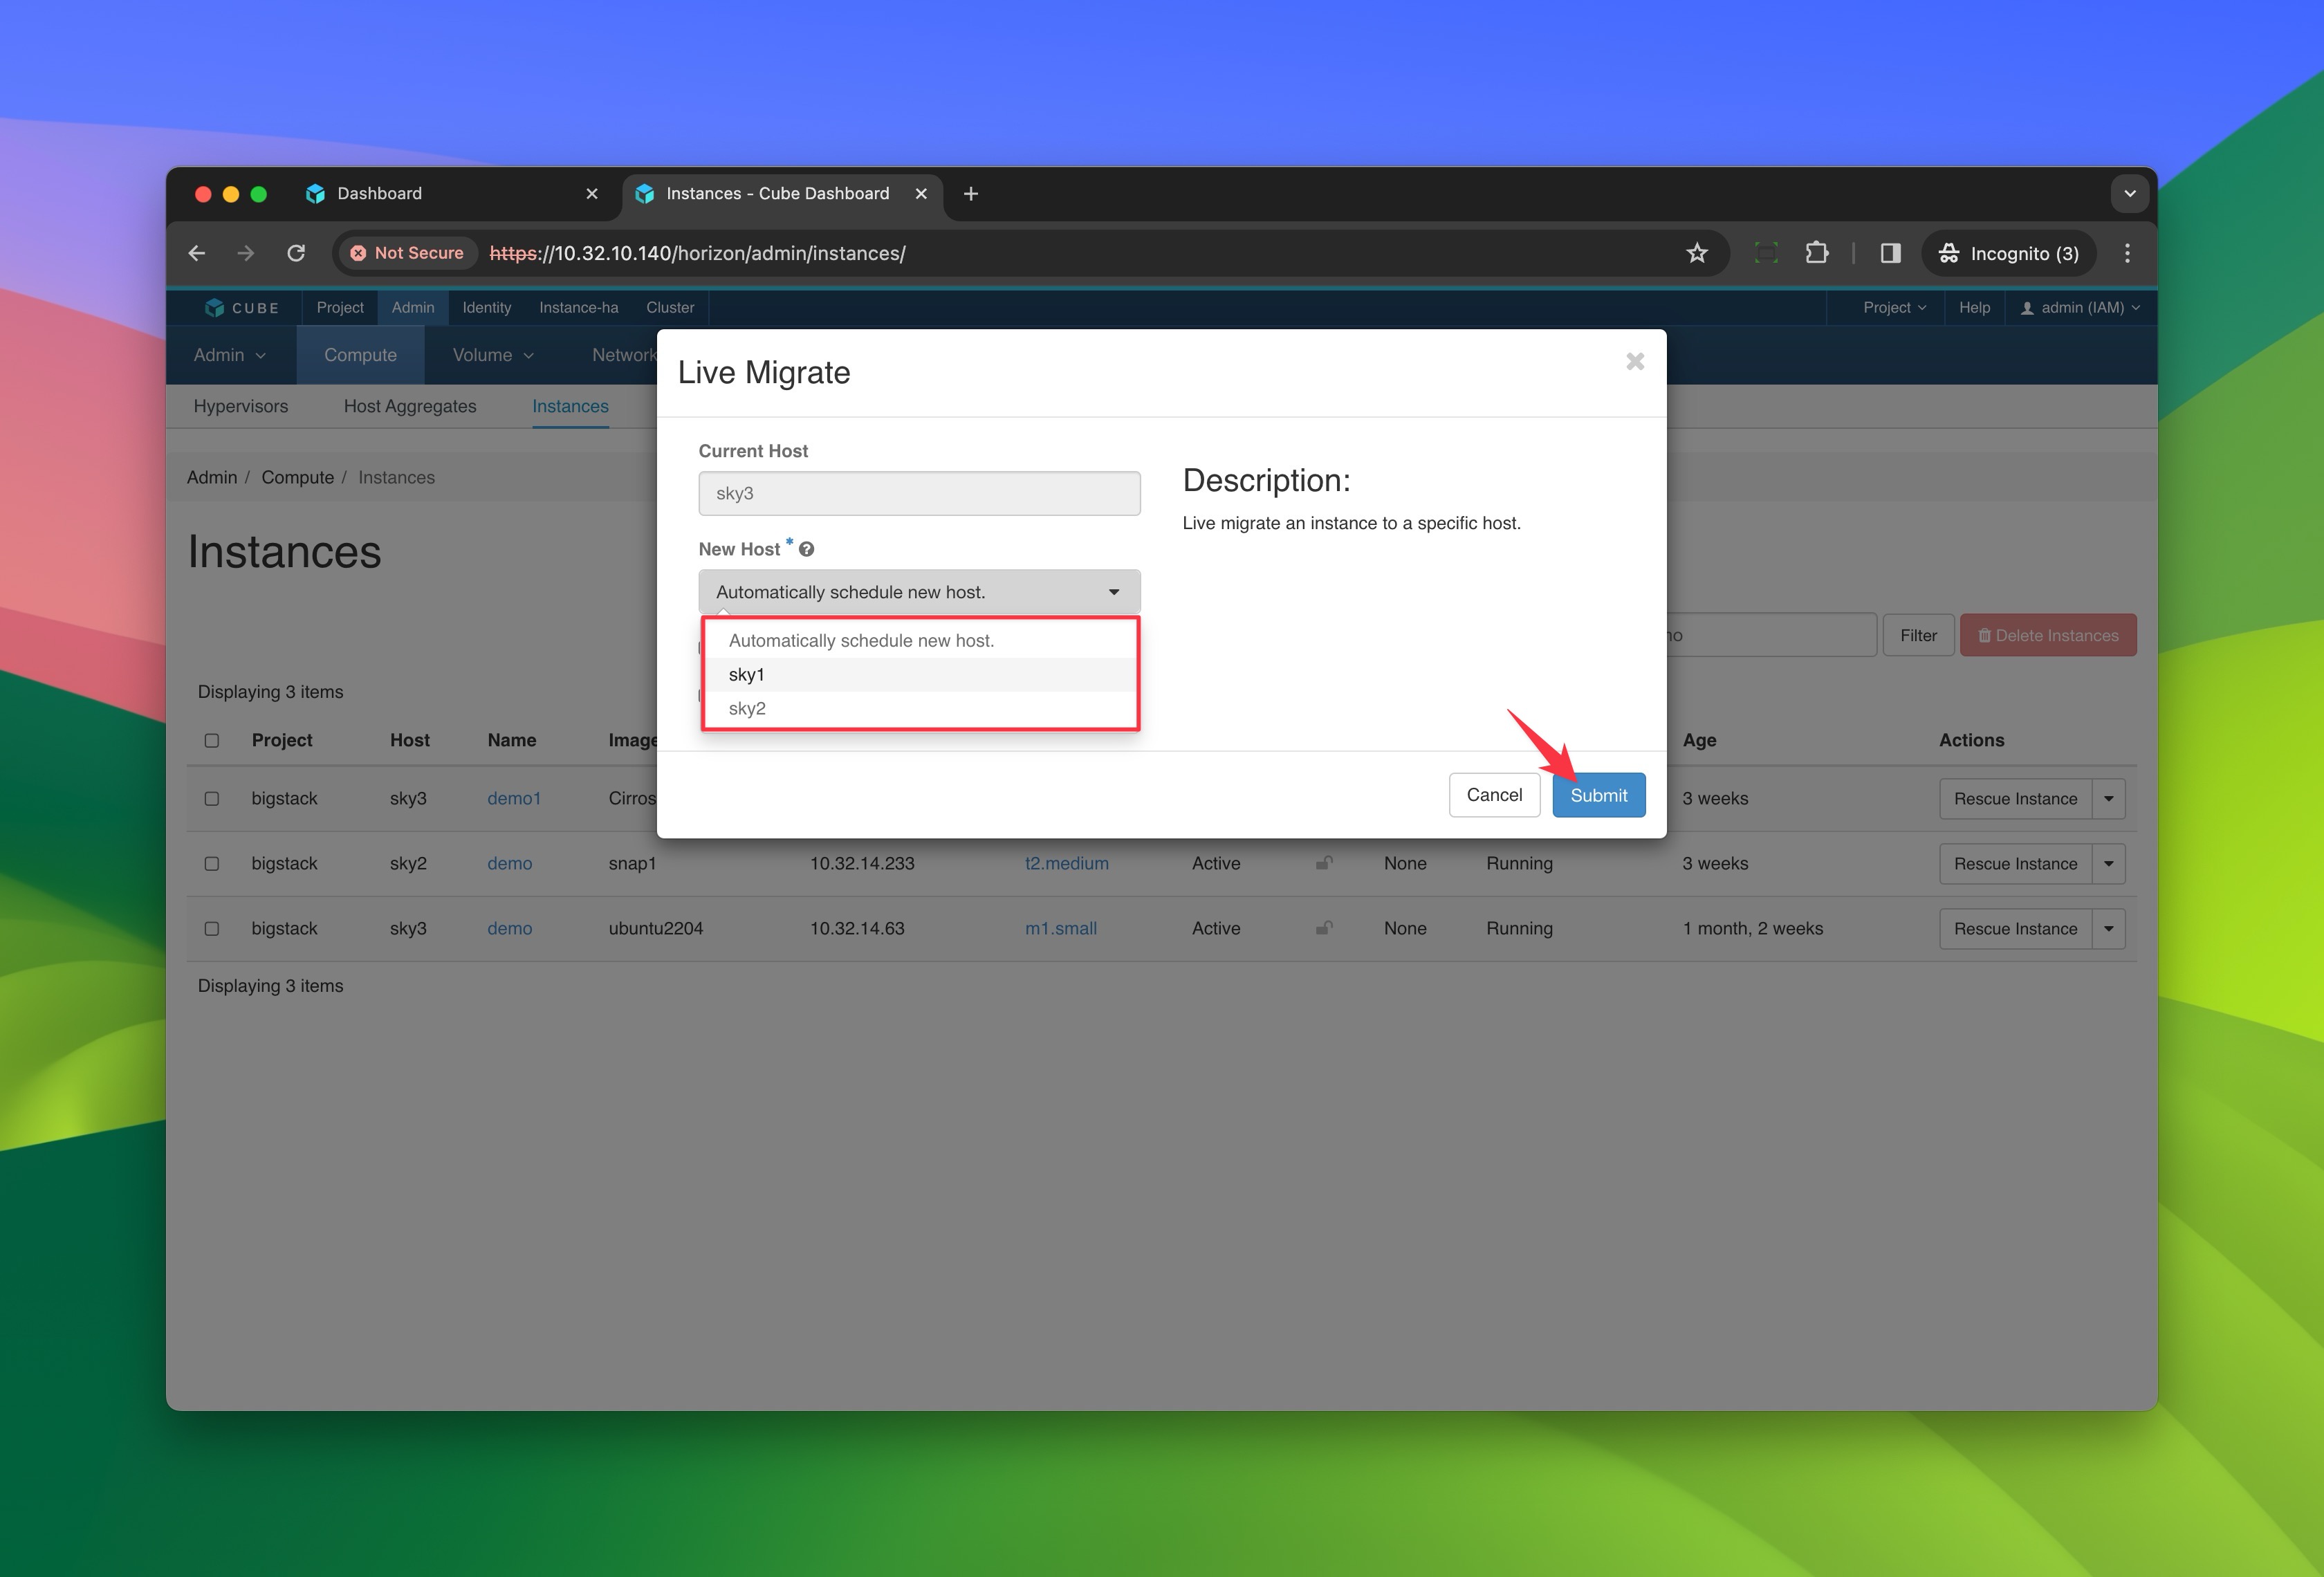Click Rescue Instance for the snap1 row
The height and width of the screenshot is (1577, 2324).
(x=2015, y=864)
